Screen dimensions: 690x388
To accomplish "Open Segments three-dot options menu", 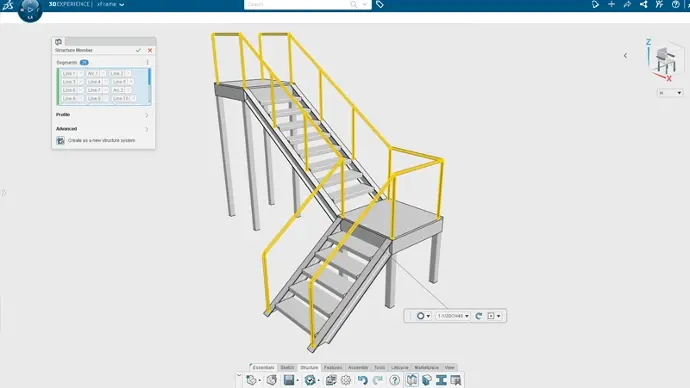I will pos(147,62).
